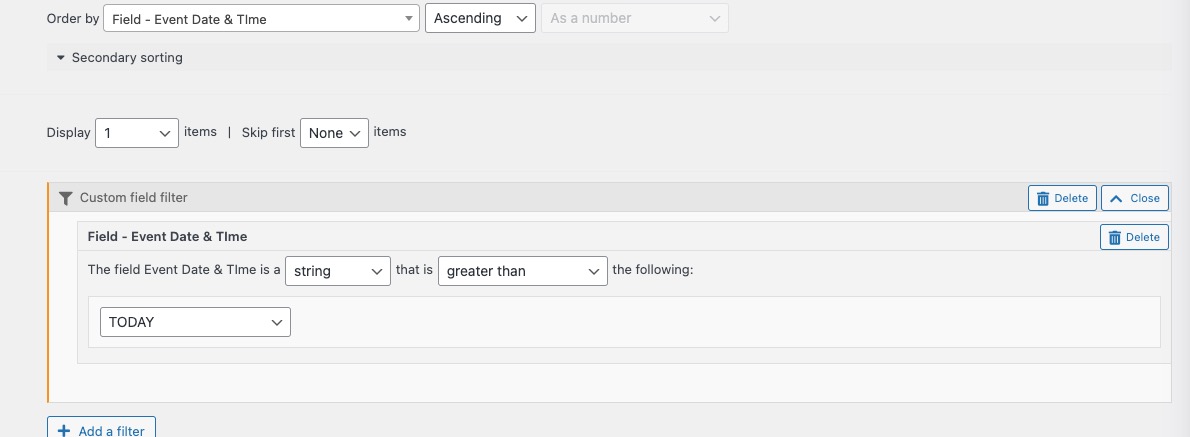Click the Add a filter button
Viewport: 1190px width, 437px height.
tap(101, 430)
